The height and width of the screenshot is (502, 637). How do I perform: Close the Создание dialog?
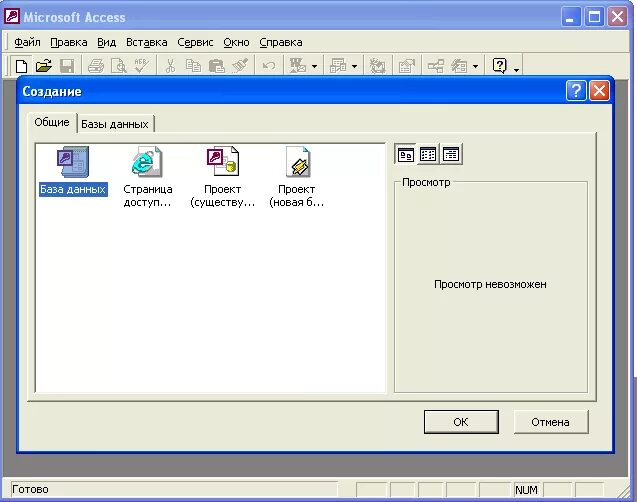pyautogui.click(x=599, y=91)
